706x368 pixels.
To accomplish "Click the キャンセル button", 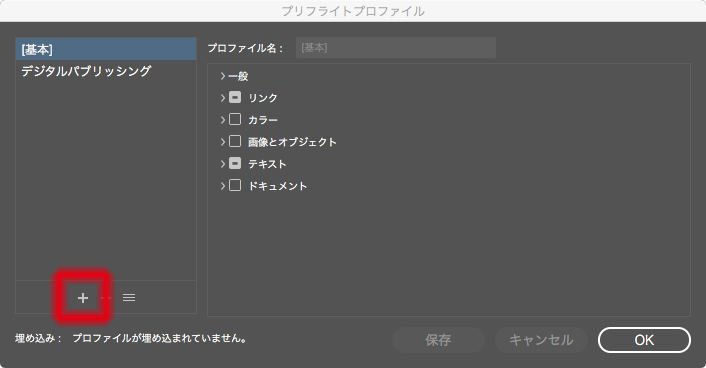I will [x=541, y=340].
